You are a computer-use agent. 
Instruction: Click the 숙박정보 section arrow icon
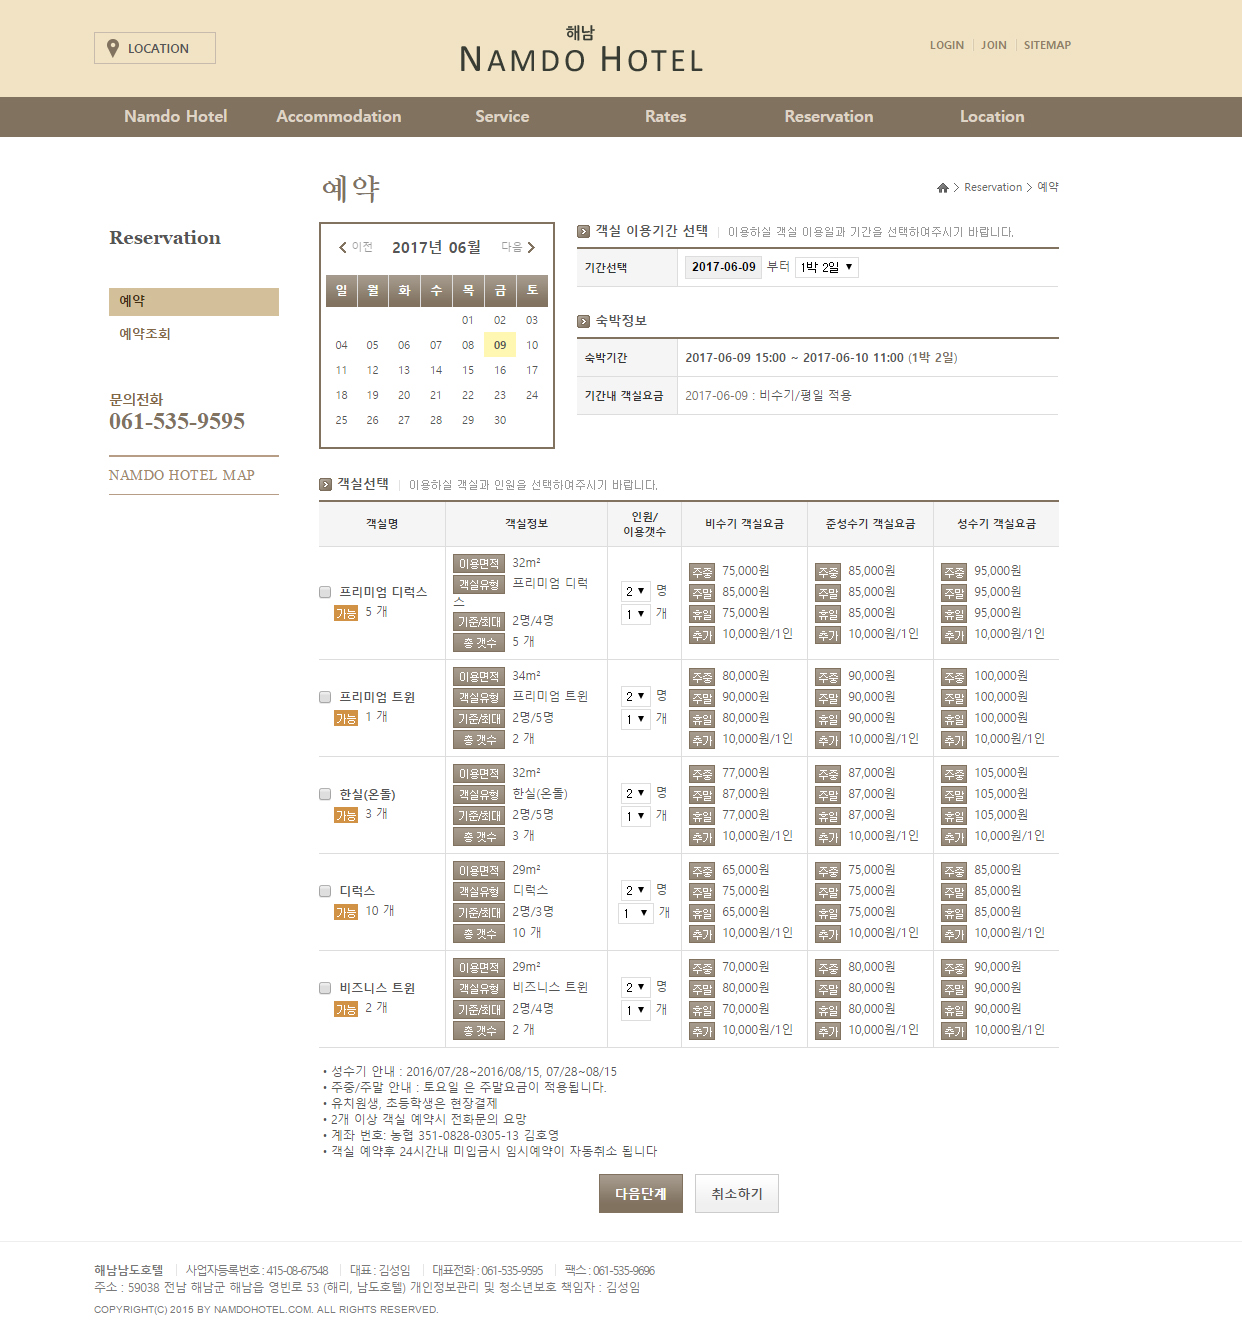point(584,321)
